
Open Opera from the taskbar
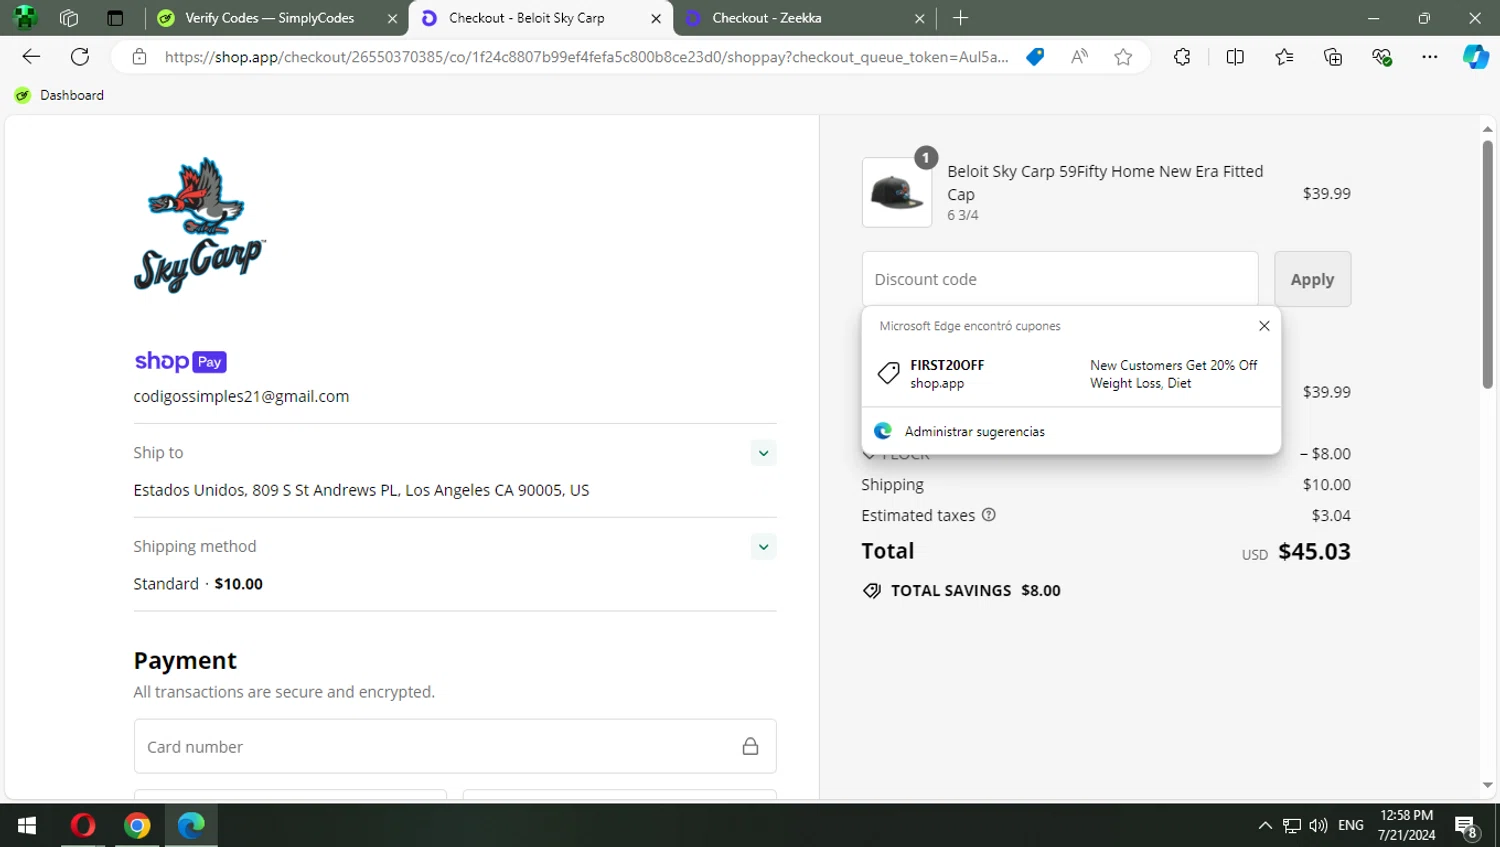coord(83,825)
